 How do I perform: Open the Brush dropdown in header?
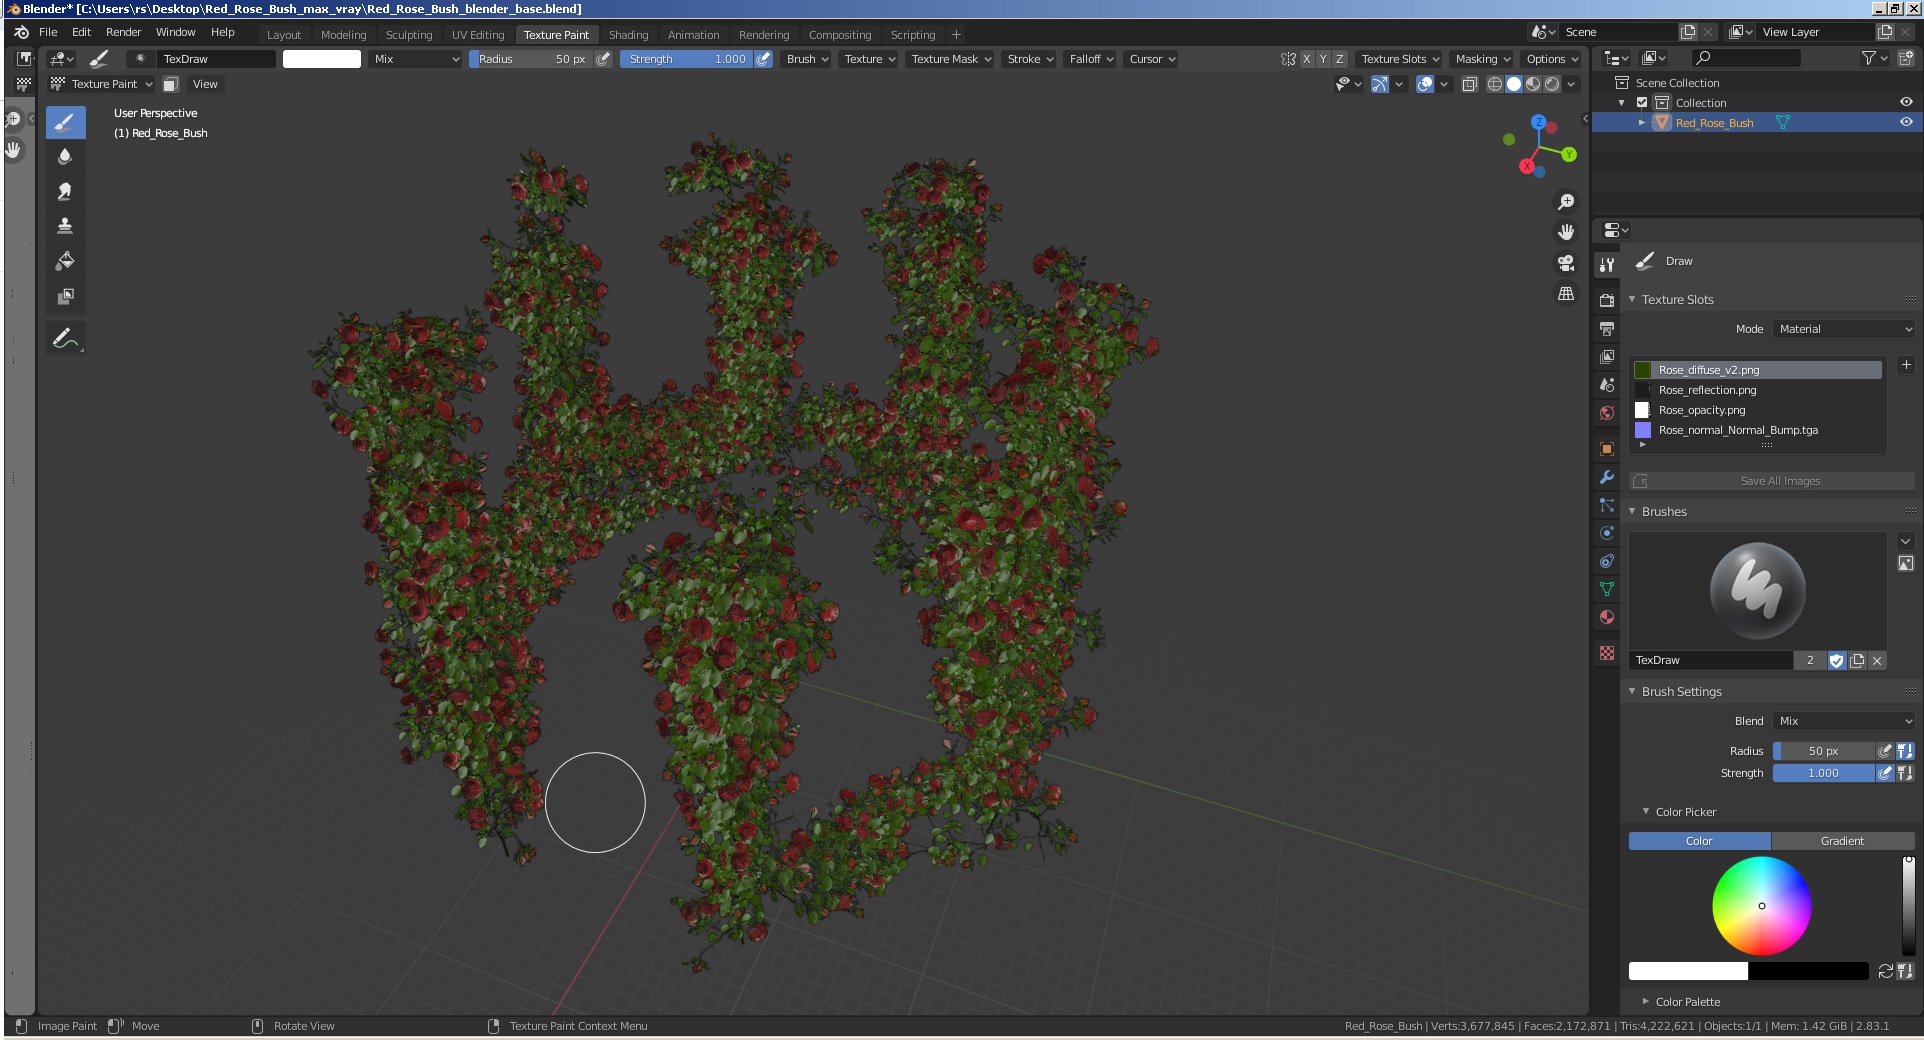tap(807, 59)
